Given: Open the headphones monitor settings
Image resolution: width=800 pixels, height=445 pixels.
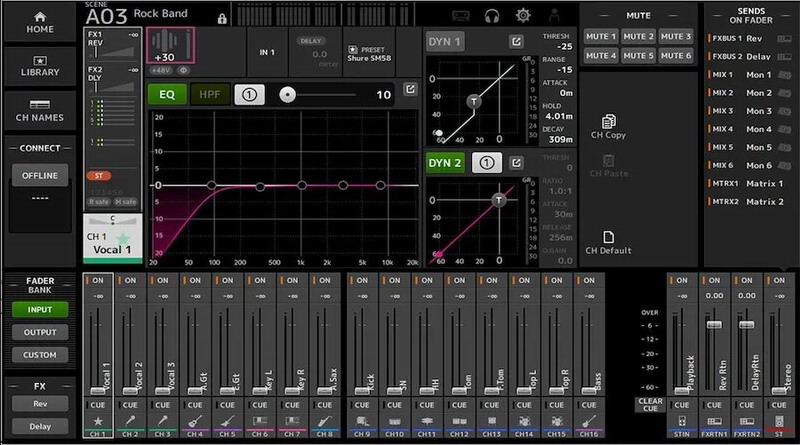Looking at the screenshot, I should pos(492,16).
